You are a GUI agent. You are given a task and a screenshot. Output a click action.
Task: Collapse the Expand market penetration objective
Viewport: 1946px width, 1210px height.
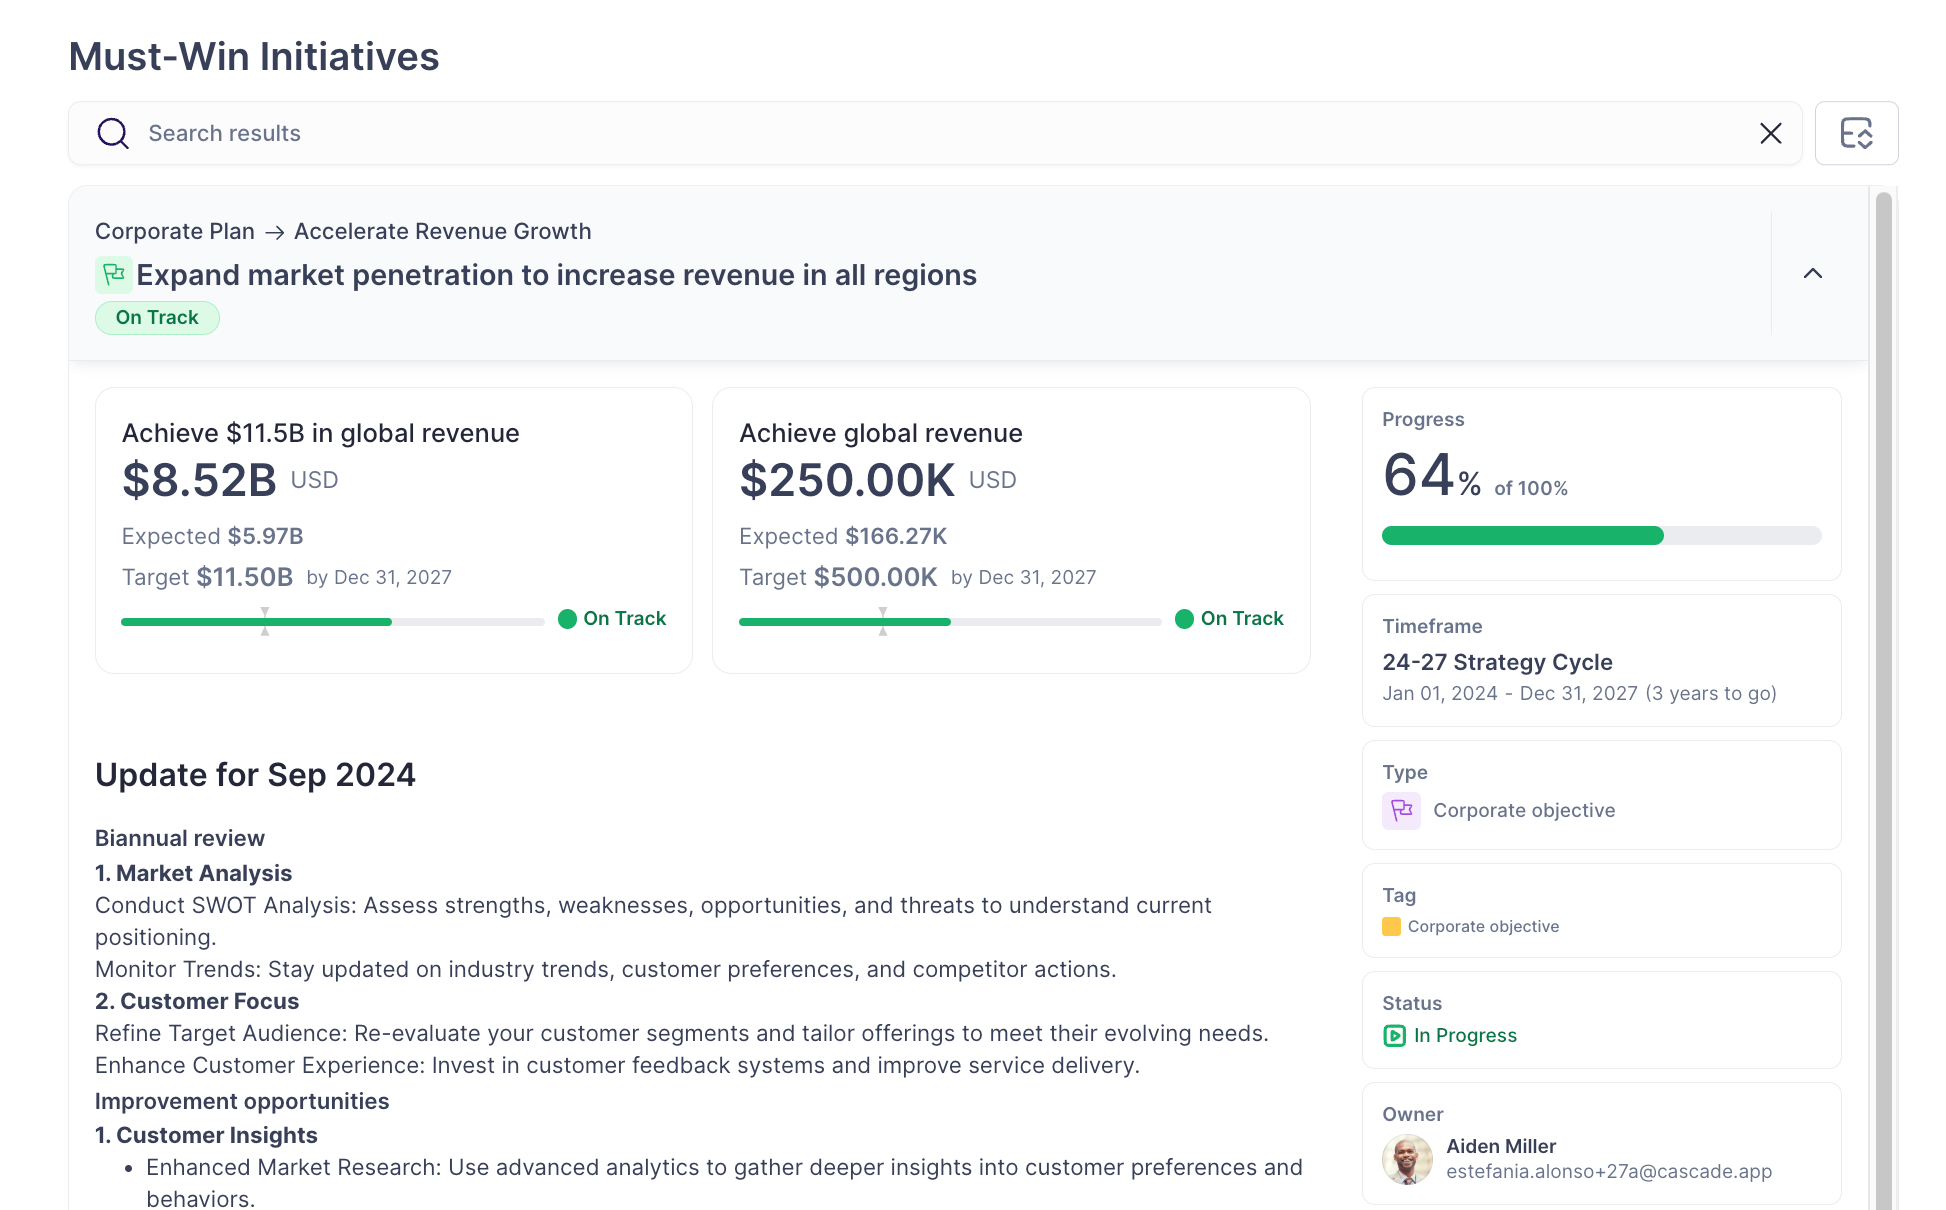pos(1812,274)
